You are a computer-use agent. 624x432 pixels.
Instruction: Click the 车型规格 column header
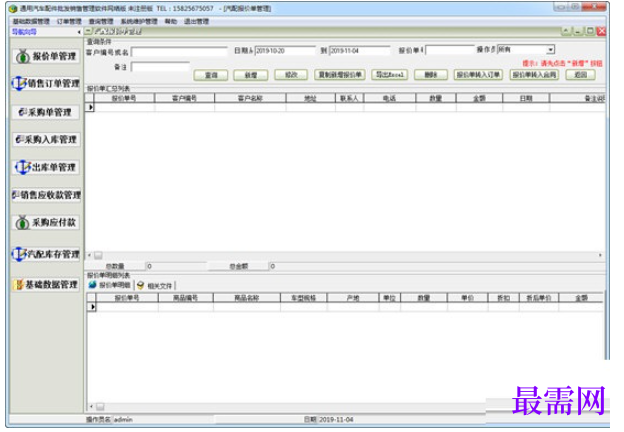304,298
